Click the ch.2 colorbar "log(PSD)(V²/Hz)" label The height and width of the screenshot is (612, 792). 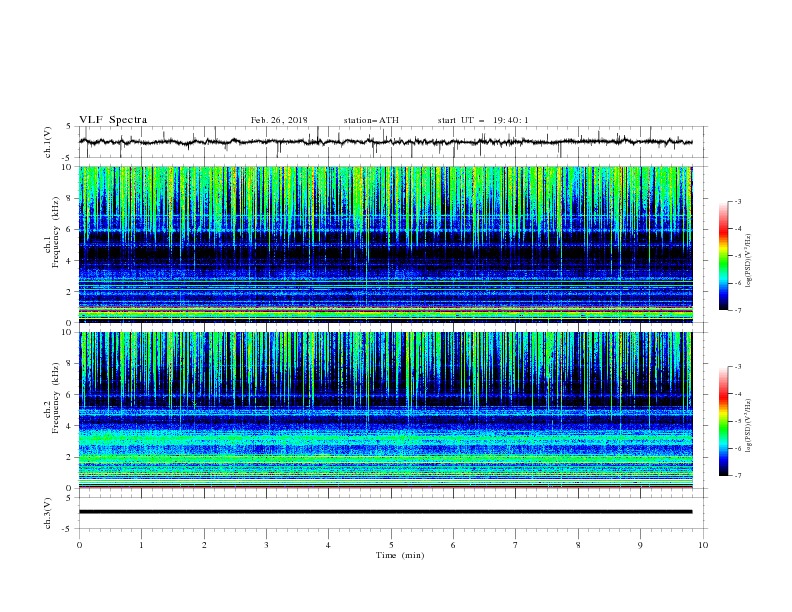tap(749, 426)
